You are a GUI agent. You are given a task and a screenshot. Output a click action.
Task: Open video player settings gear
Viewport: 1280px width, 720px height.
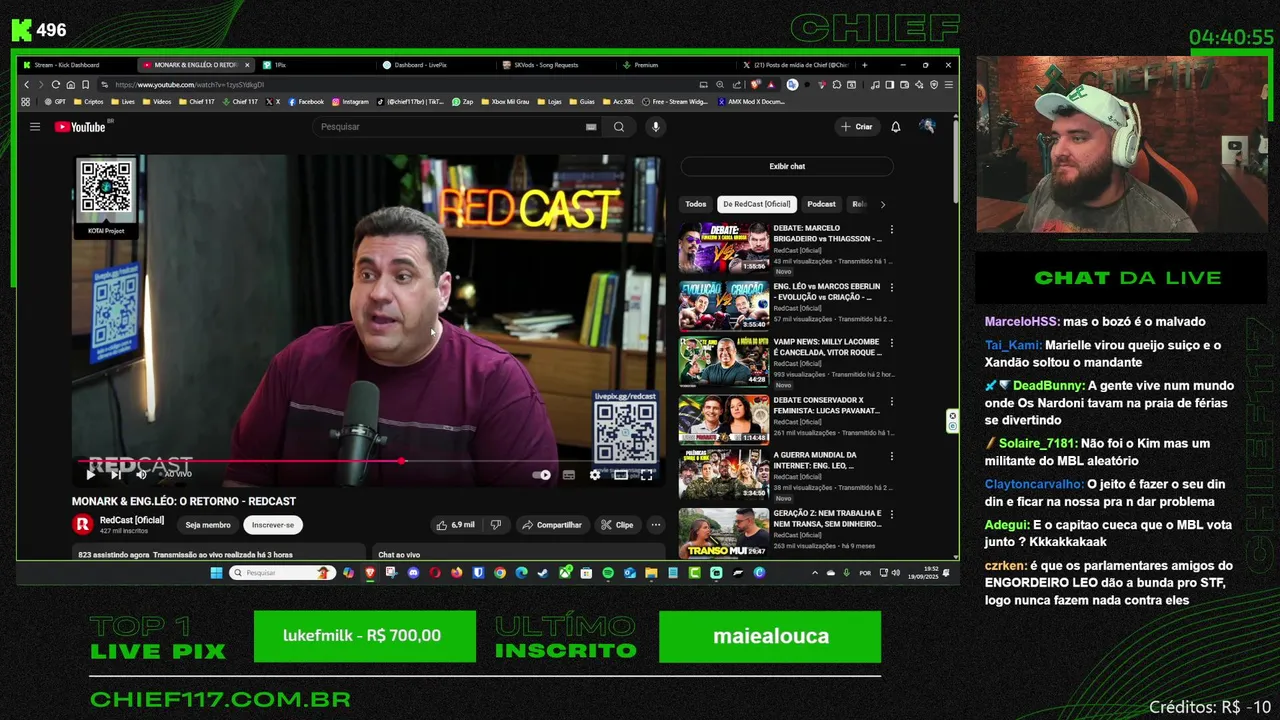595,475
